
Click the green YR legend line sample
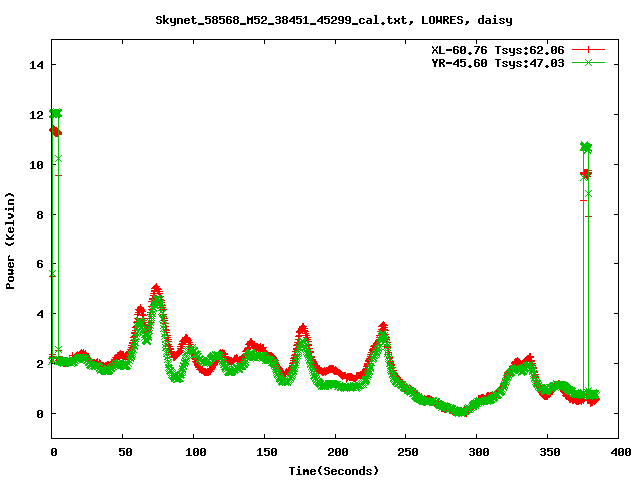588,62
